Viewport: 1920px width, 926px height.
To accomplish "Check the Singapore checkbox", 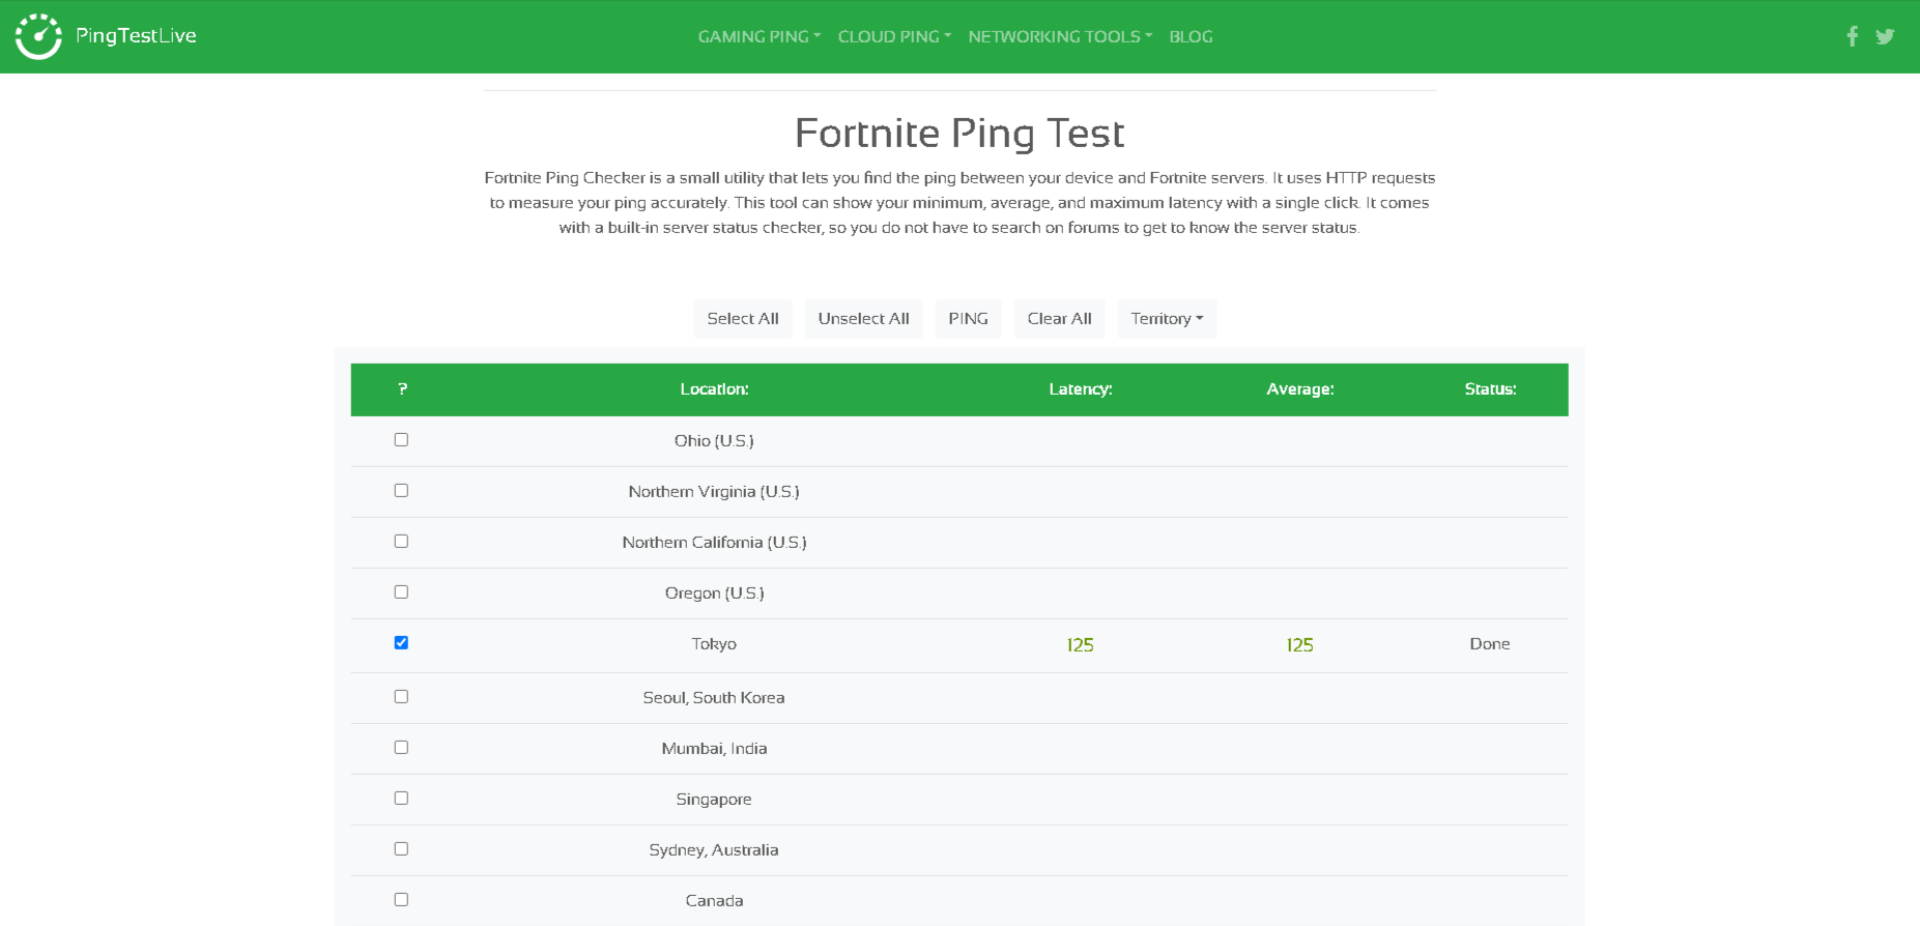I will [401, 798].
